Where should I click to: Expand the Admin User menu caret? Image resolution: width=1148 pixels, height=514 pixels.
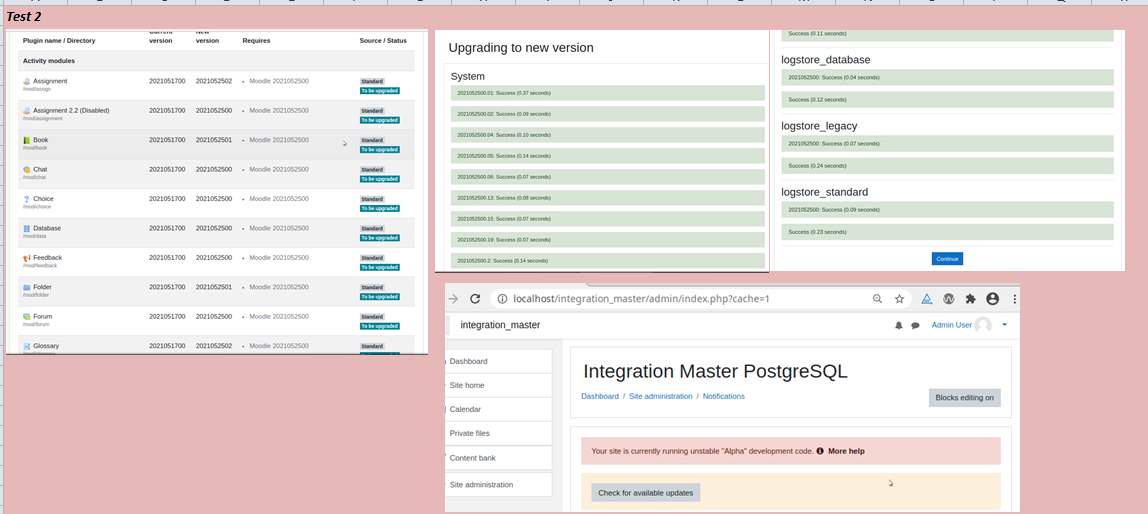[1004, 324]
